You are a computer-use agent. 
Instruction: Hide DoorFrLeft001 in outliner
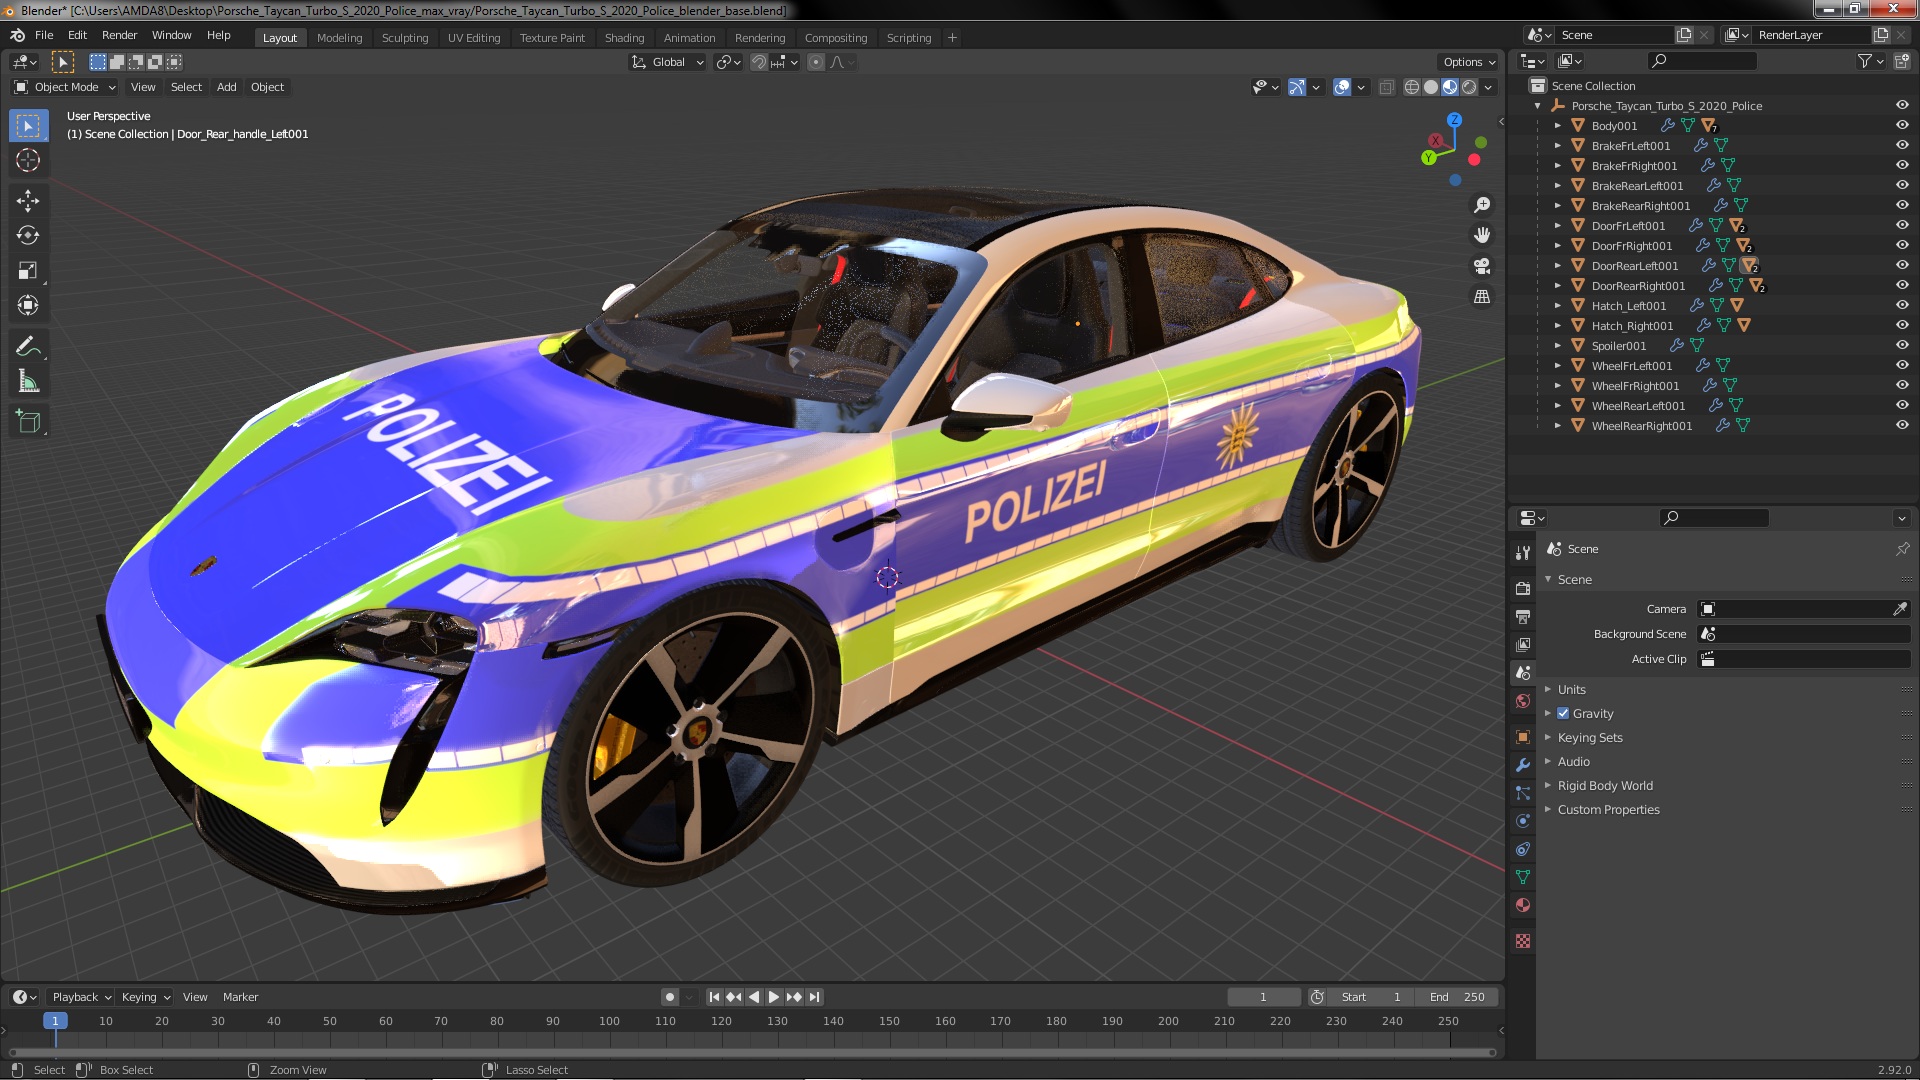coord(1902,225)
